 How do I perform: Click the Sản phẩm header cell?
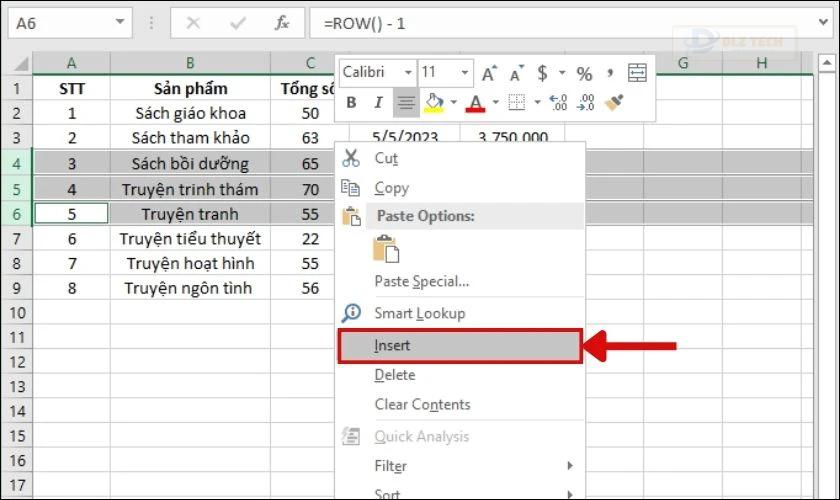click(x=190, y=88)
